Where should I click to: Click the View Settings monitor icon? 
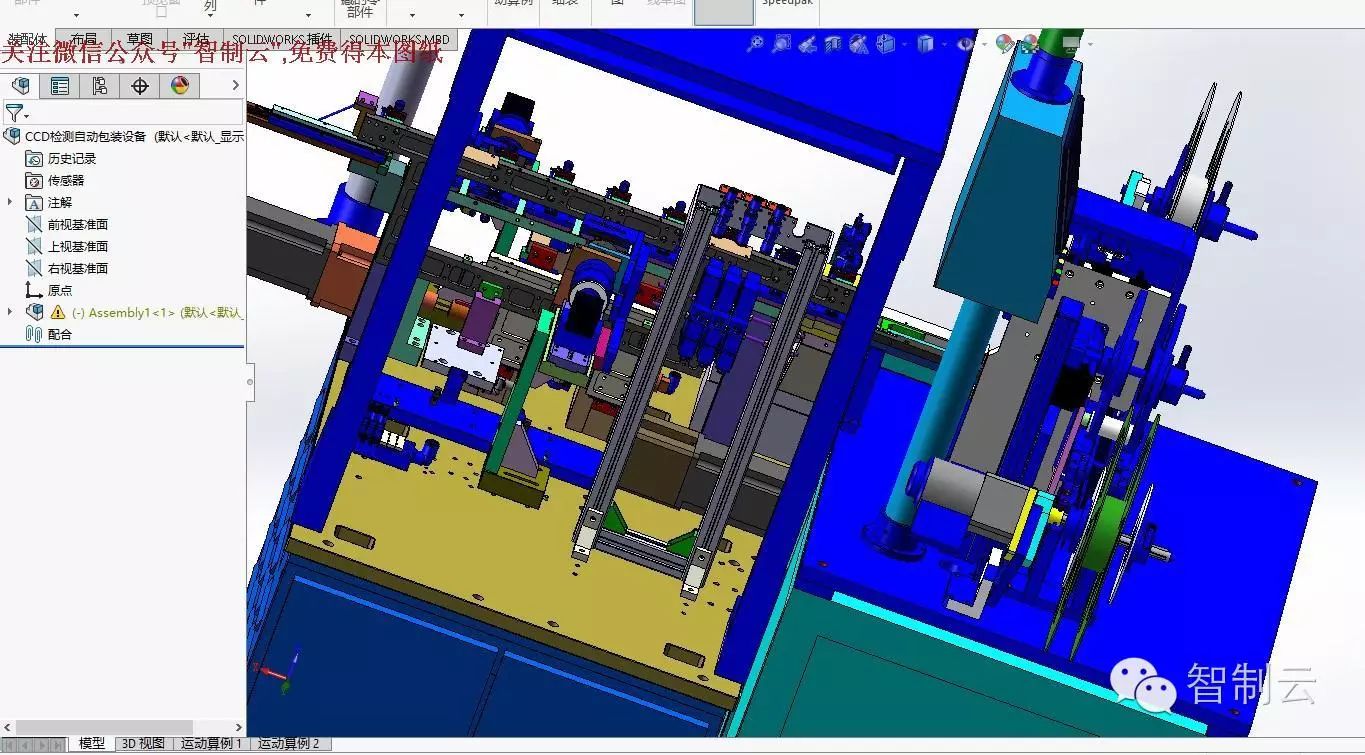pos(1072,43)
